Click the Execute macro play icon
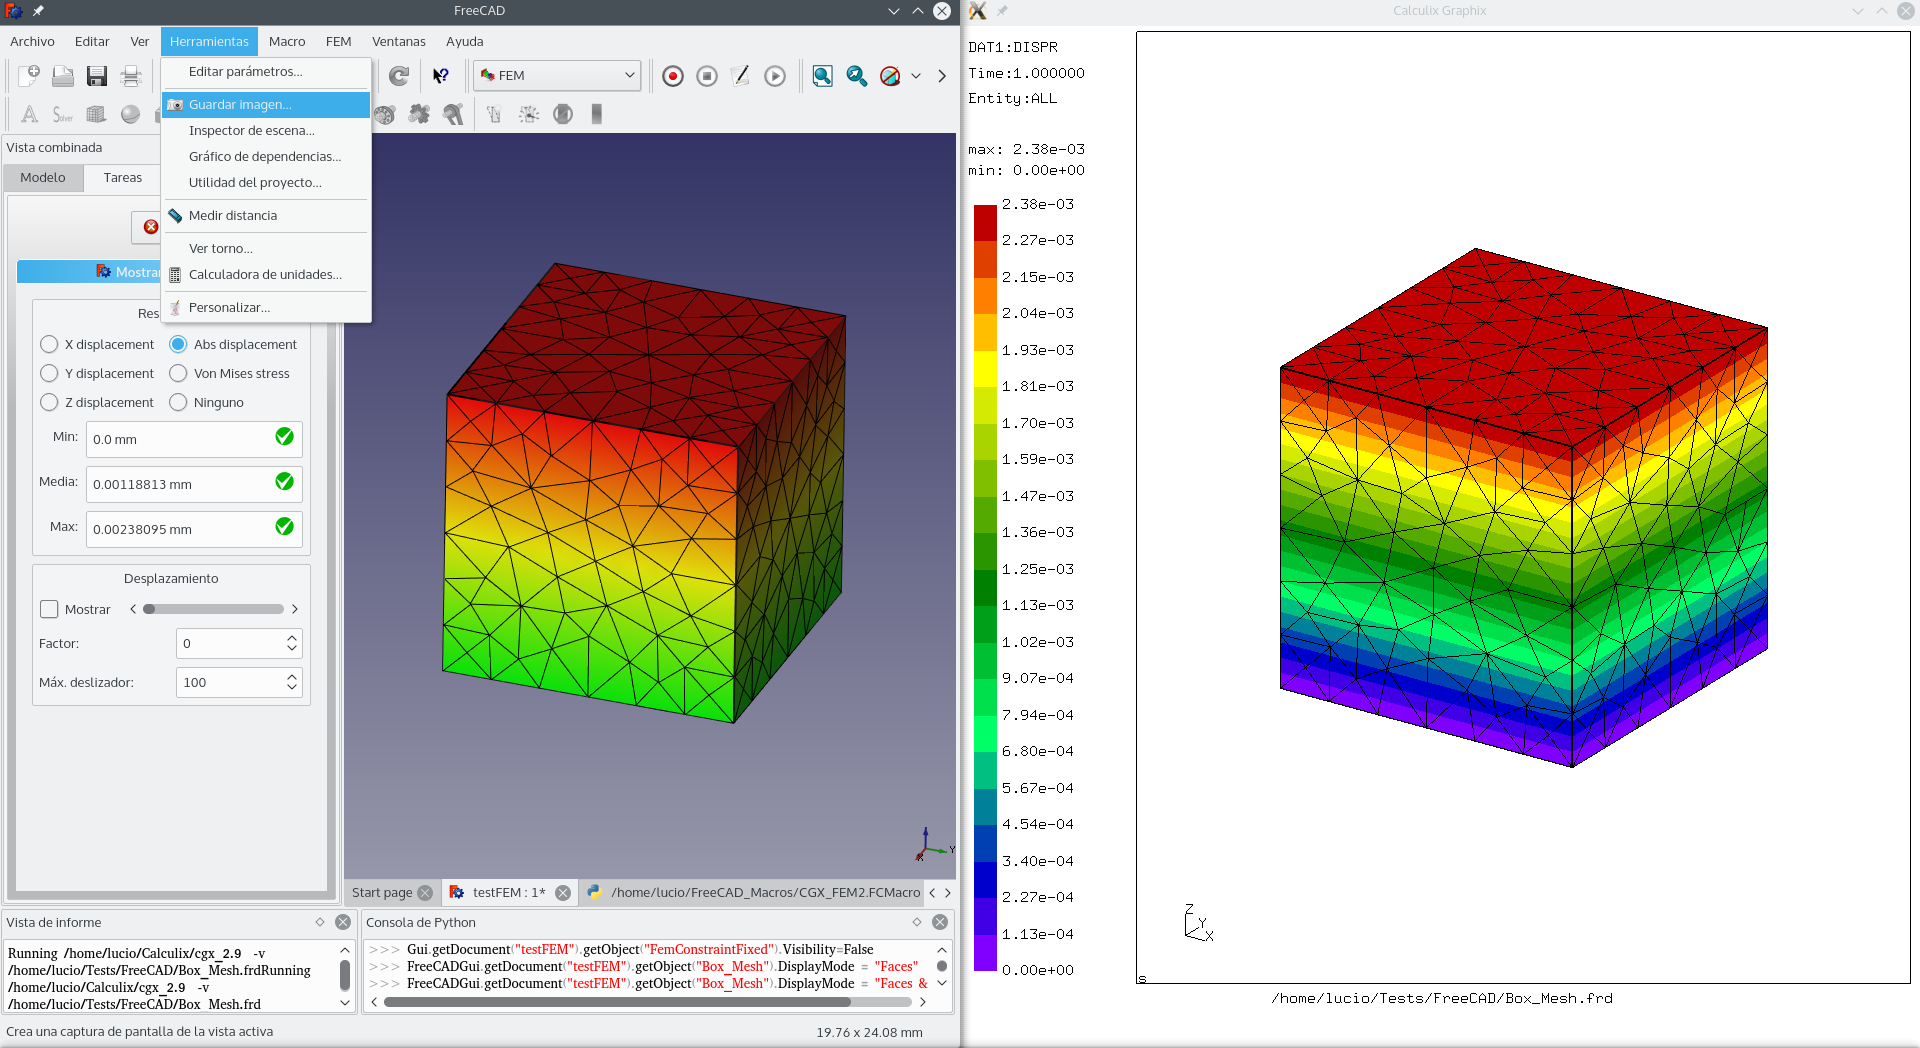 pyautogui.click(x=775, y=76)
